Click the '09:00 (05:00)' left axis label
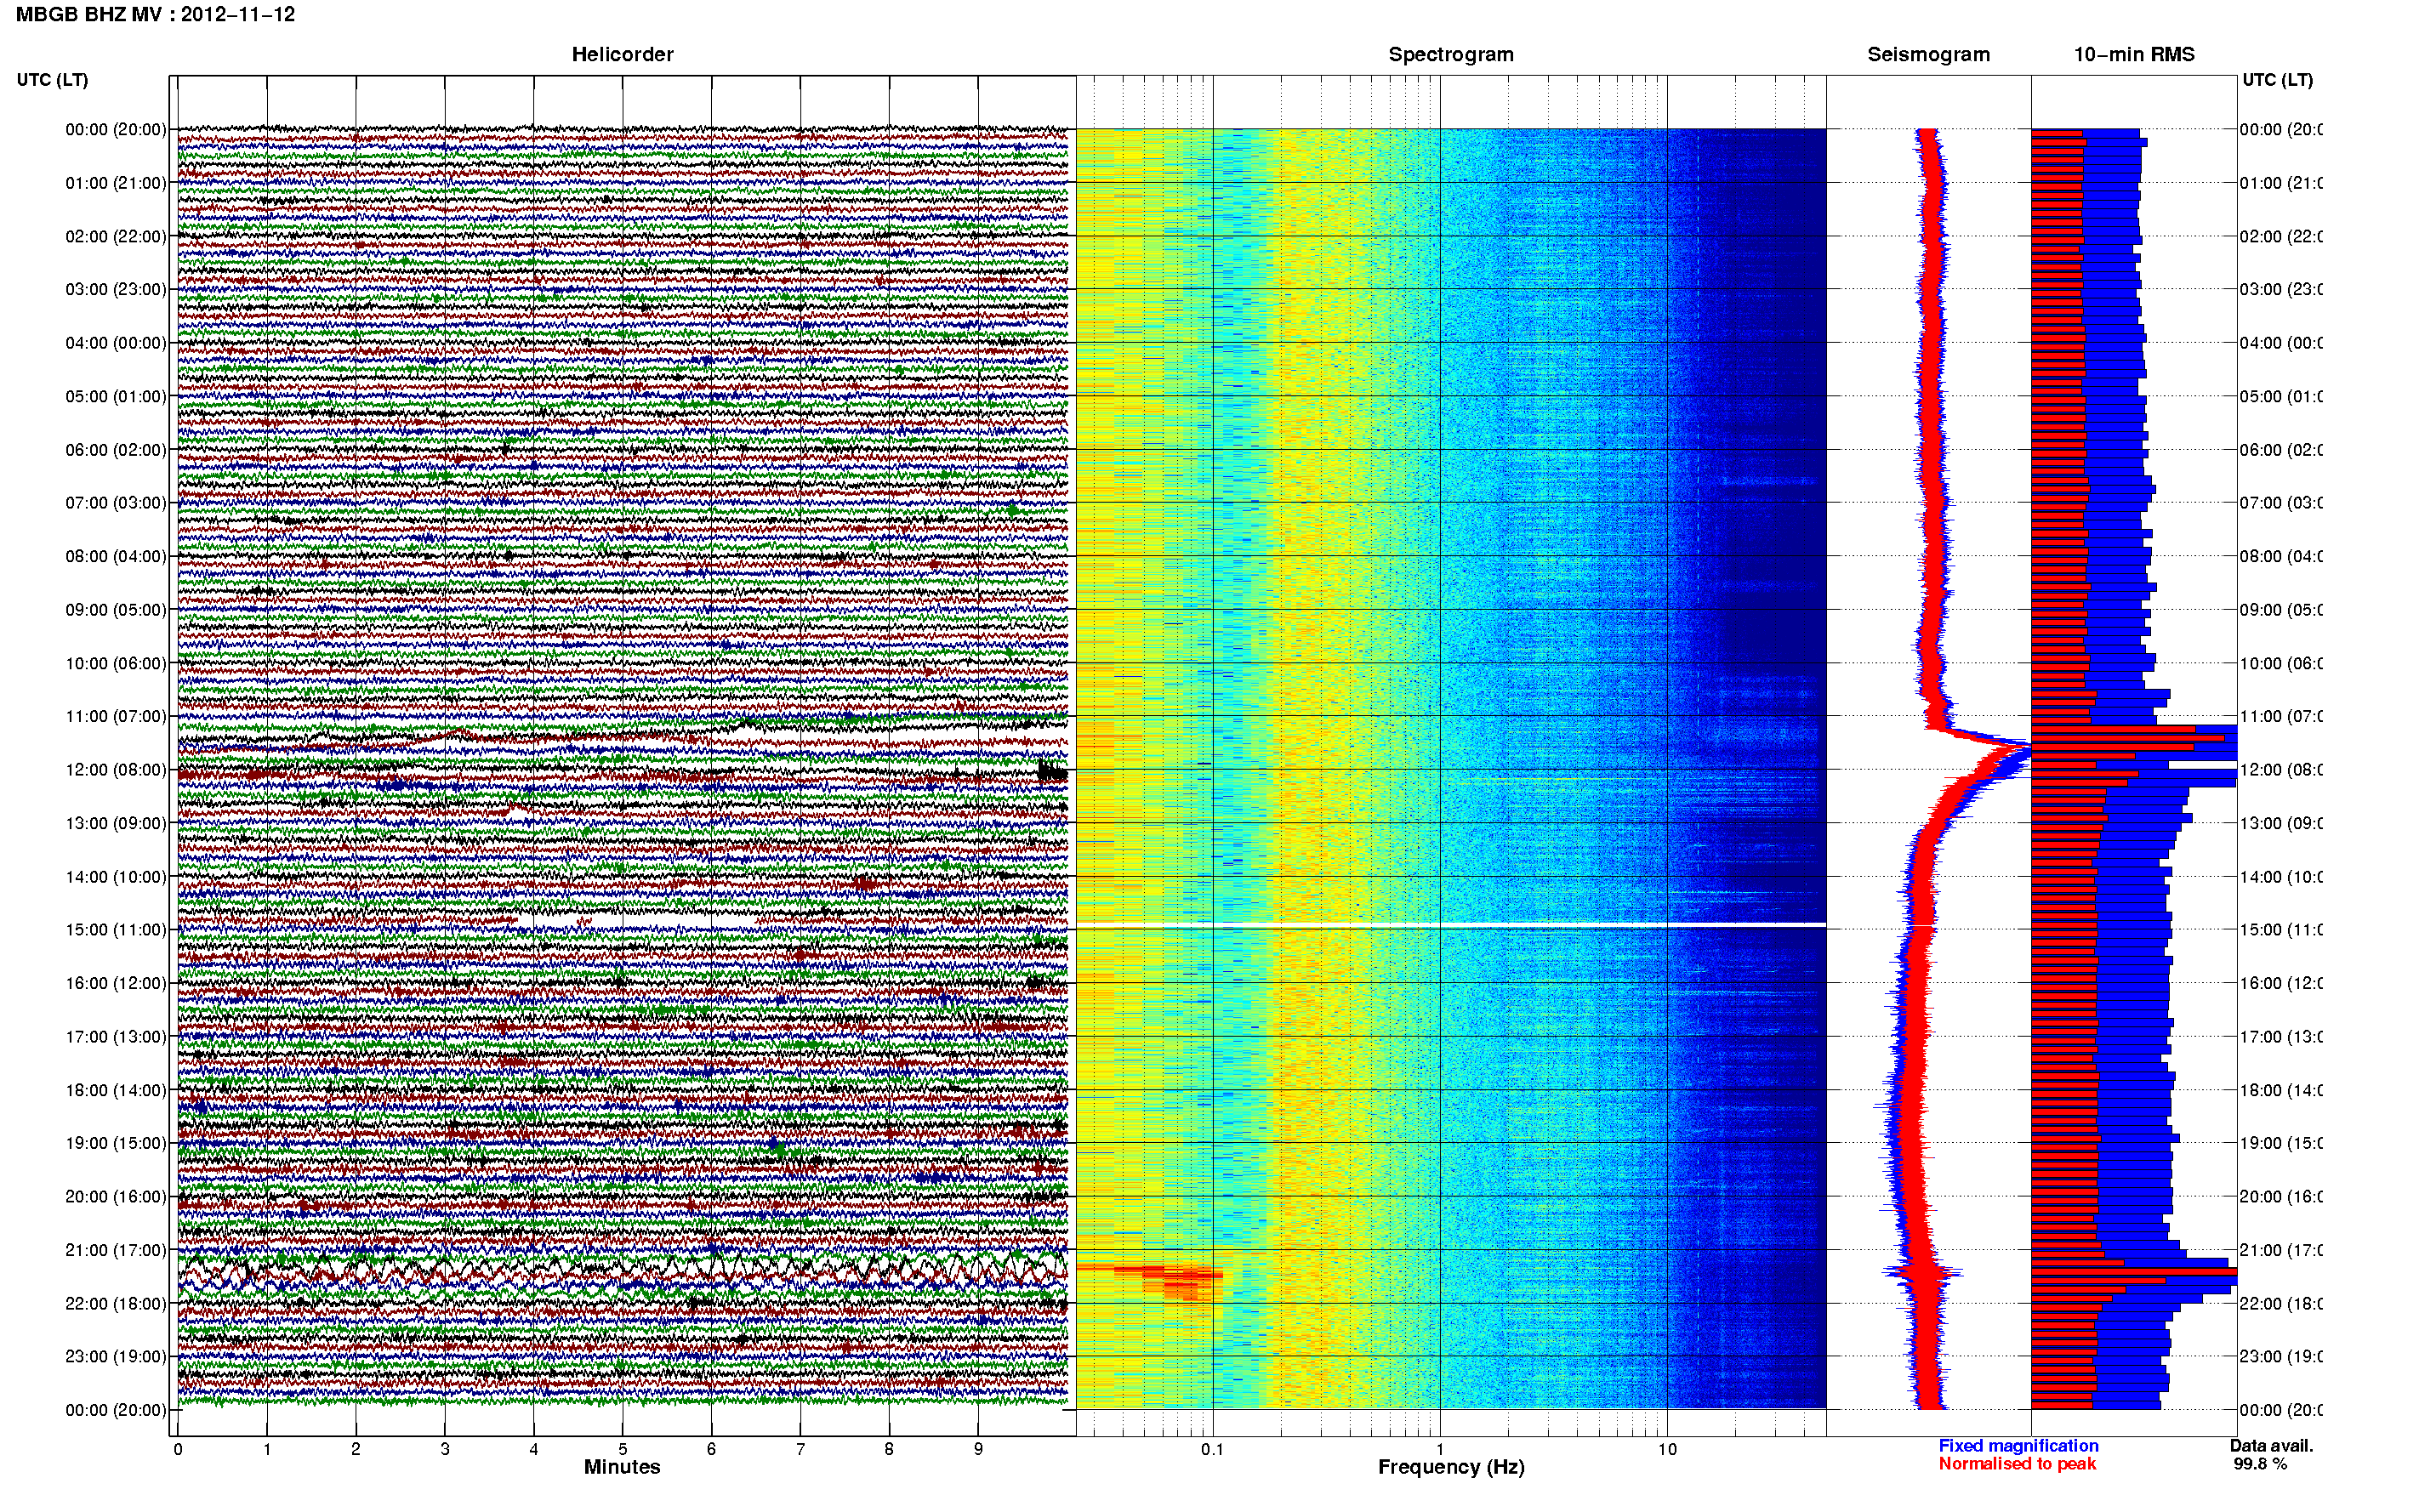 tap(116, 610)
